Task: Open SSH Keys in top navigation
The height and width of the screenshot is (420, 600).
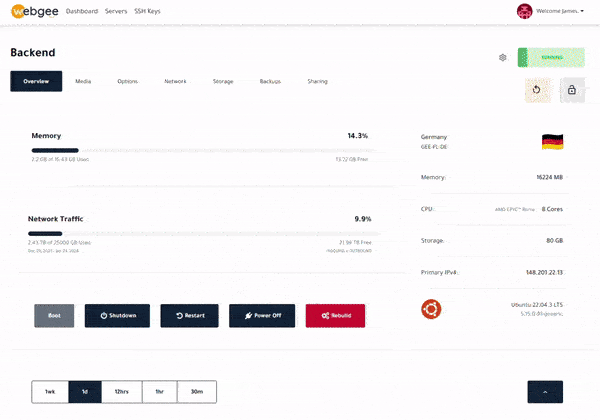Action: tap(147, 11)
